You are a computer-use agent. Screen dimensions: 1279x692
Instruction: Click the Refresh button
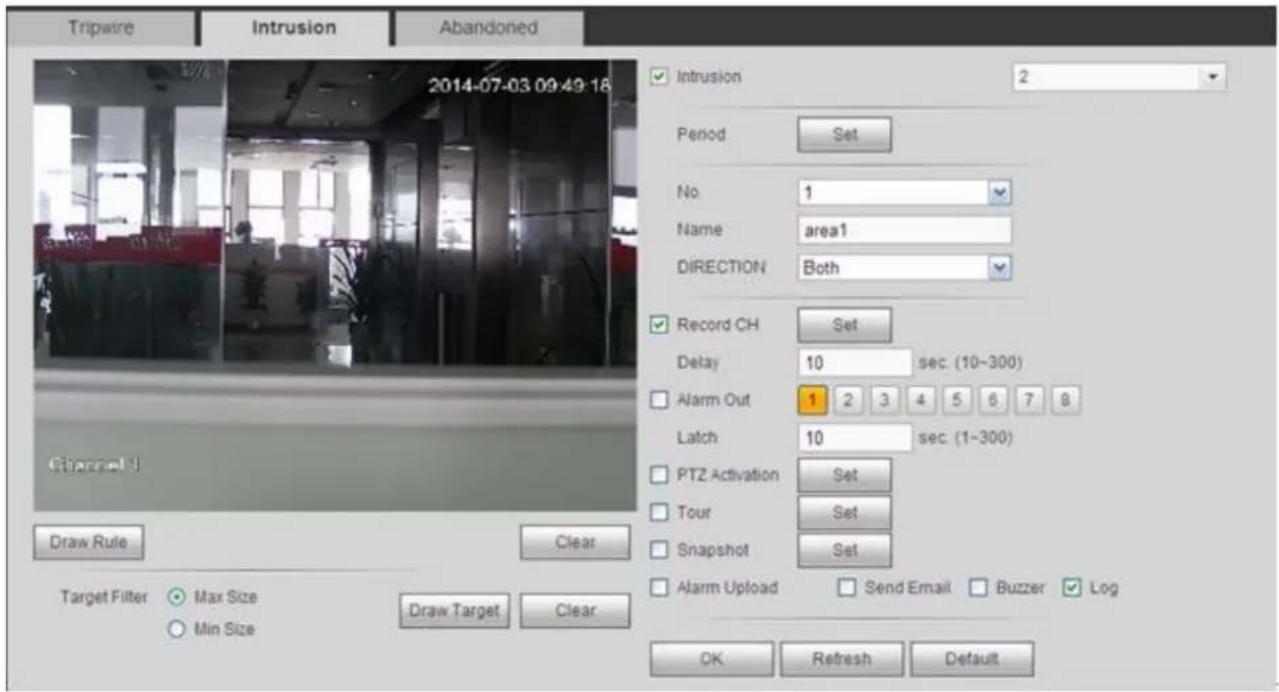tap(842, 660)
